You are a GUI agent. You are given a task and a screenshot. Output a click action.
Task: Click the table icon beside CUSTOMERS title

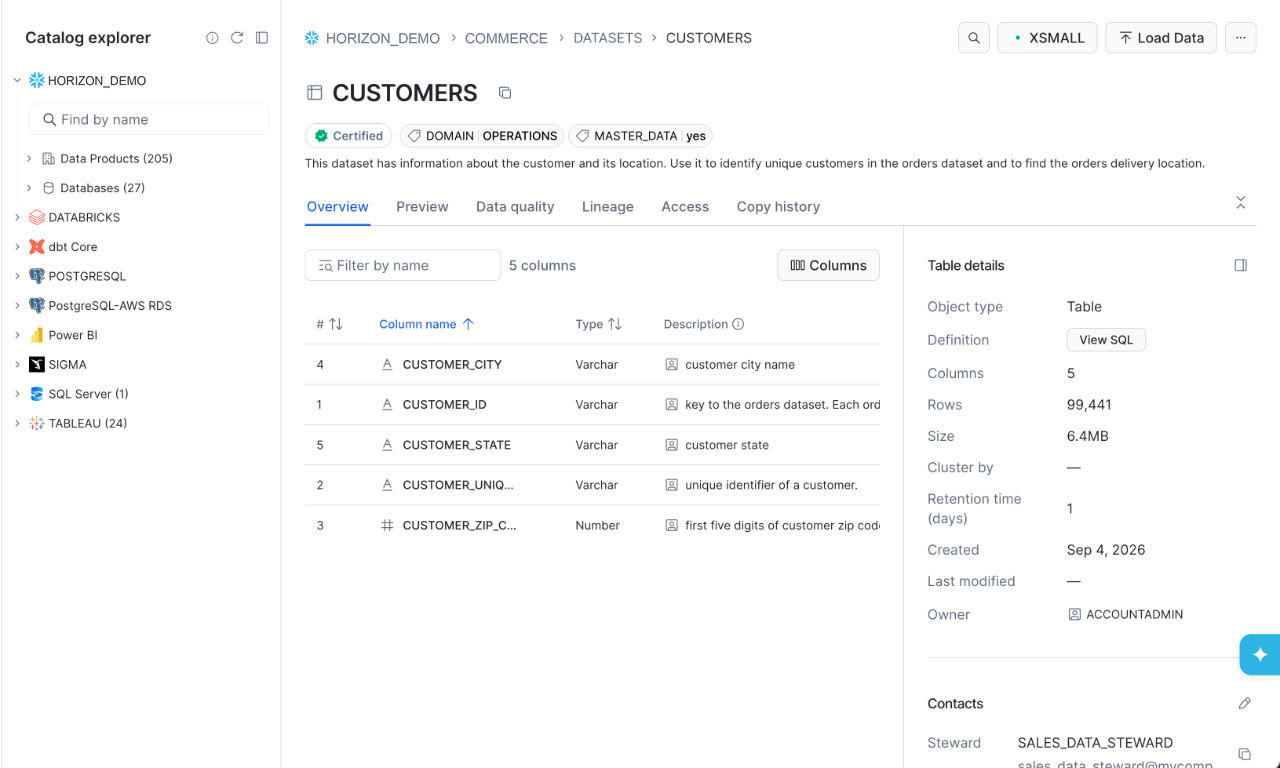pyautogui.click(x=314, y=93)
